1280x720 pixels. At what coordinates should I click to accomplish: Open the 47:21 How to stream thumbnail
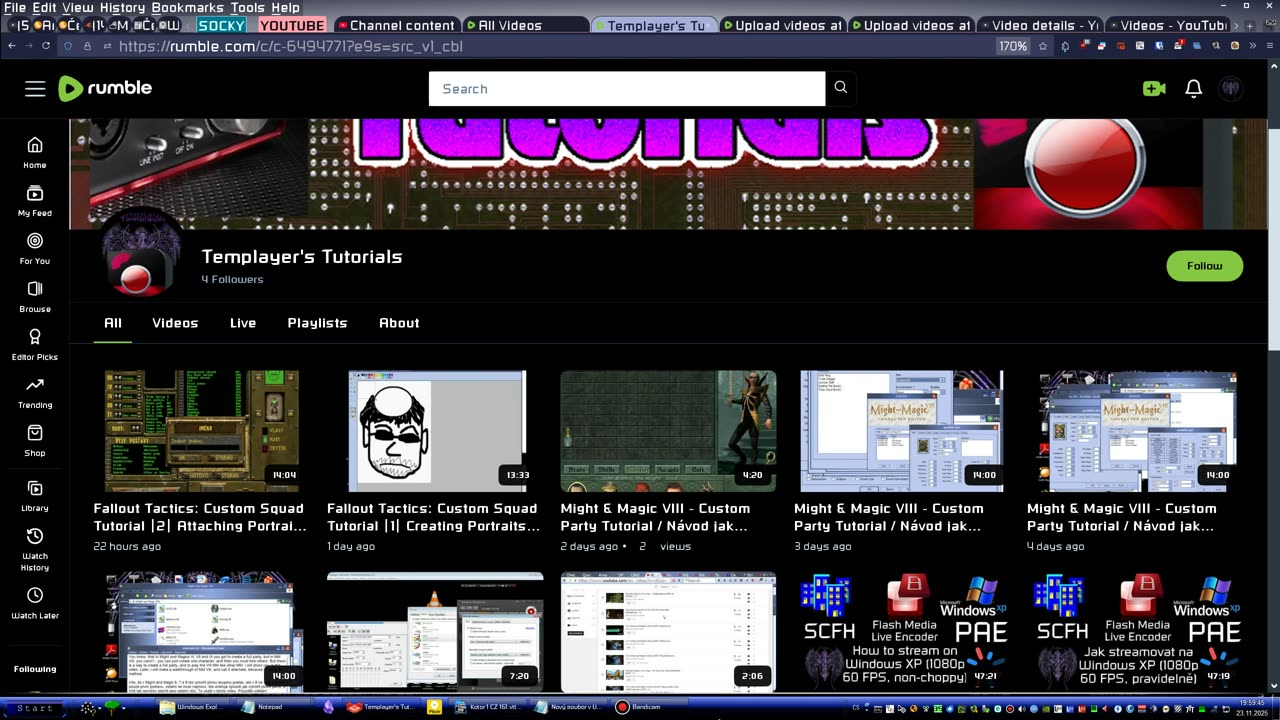[x=902, y=632]
